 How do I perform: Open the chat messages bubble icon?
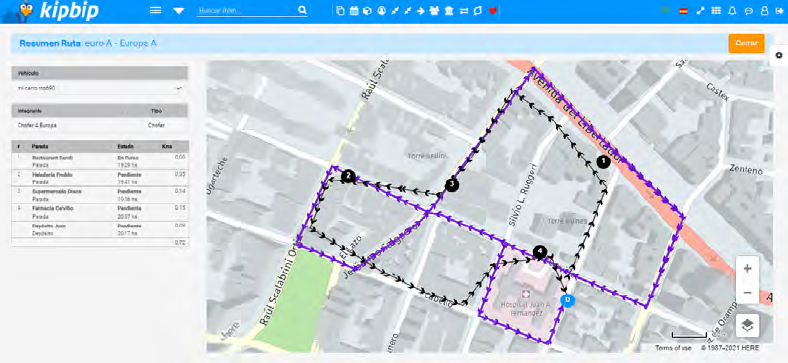click(x=749, y=11)
